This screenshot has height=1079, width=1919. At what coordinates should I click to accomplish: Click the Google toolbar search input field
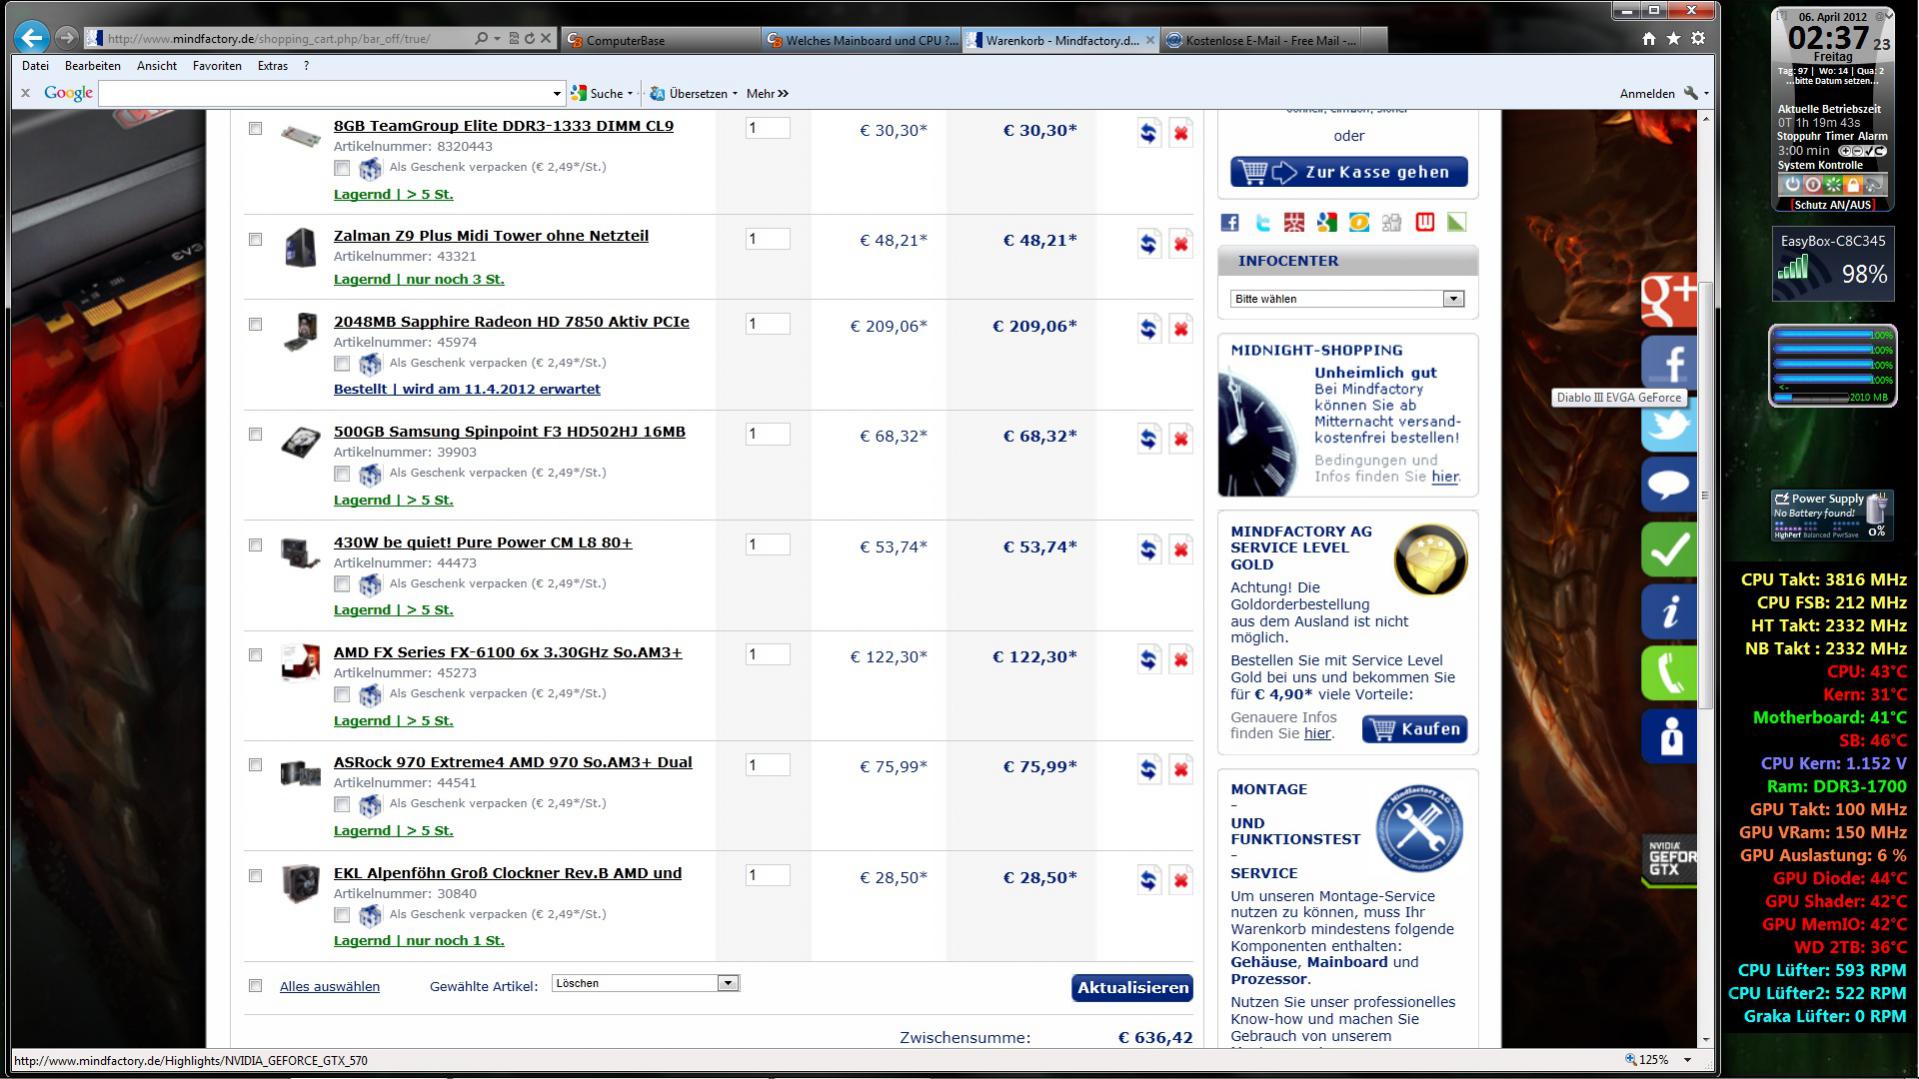pos(325,93)
